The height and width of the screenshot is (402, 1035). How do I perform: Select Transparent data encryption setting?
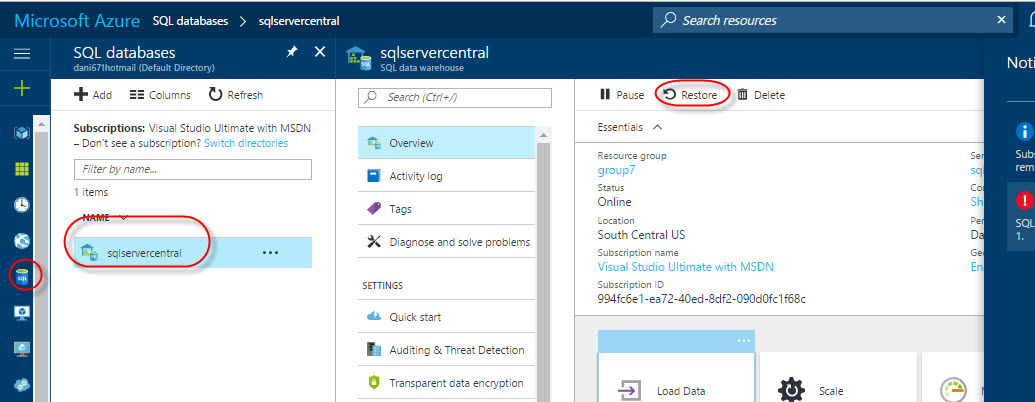pos(455,383)
